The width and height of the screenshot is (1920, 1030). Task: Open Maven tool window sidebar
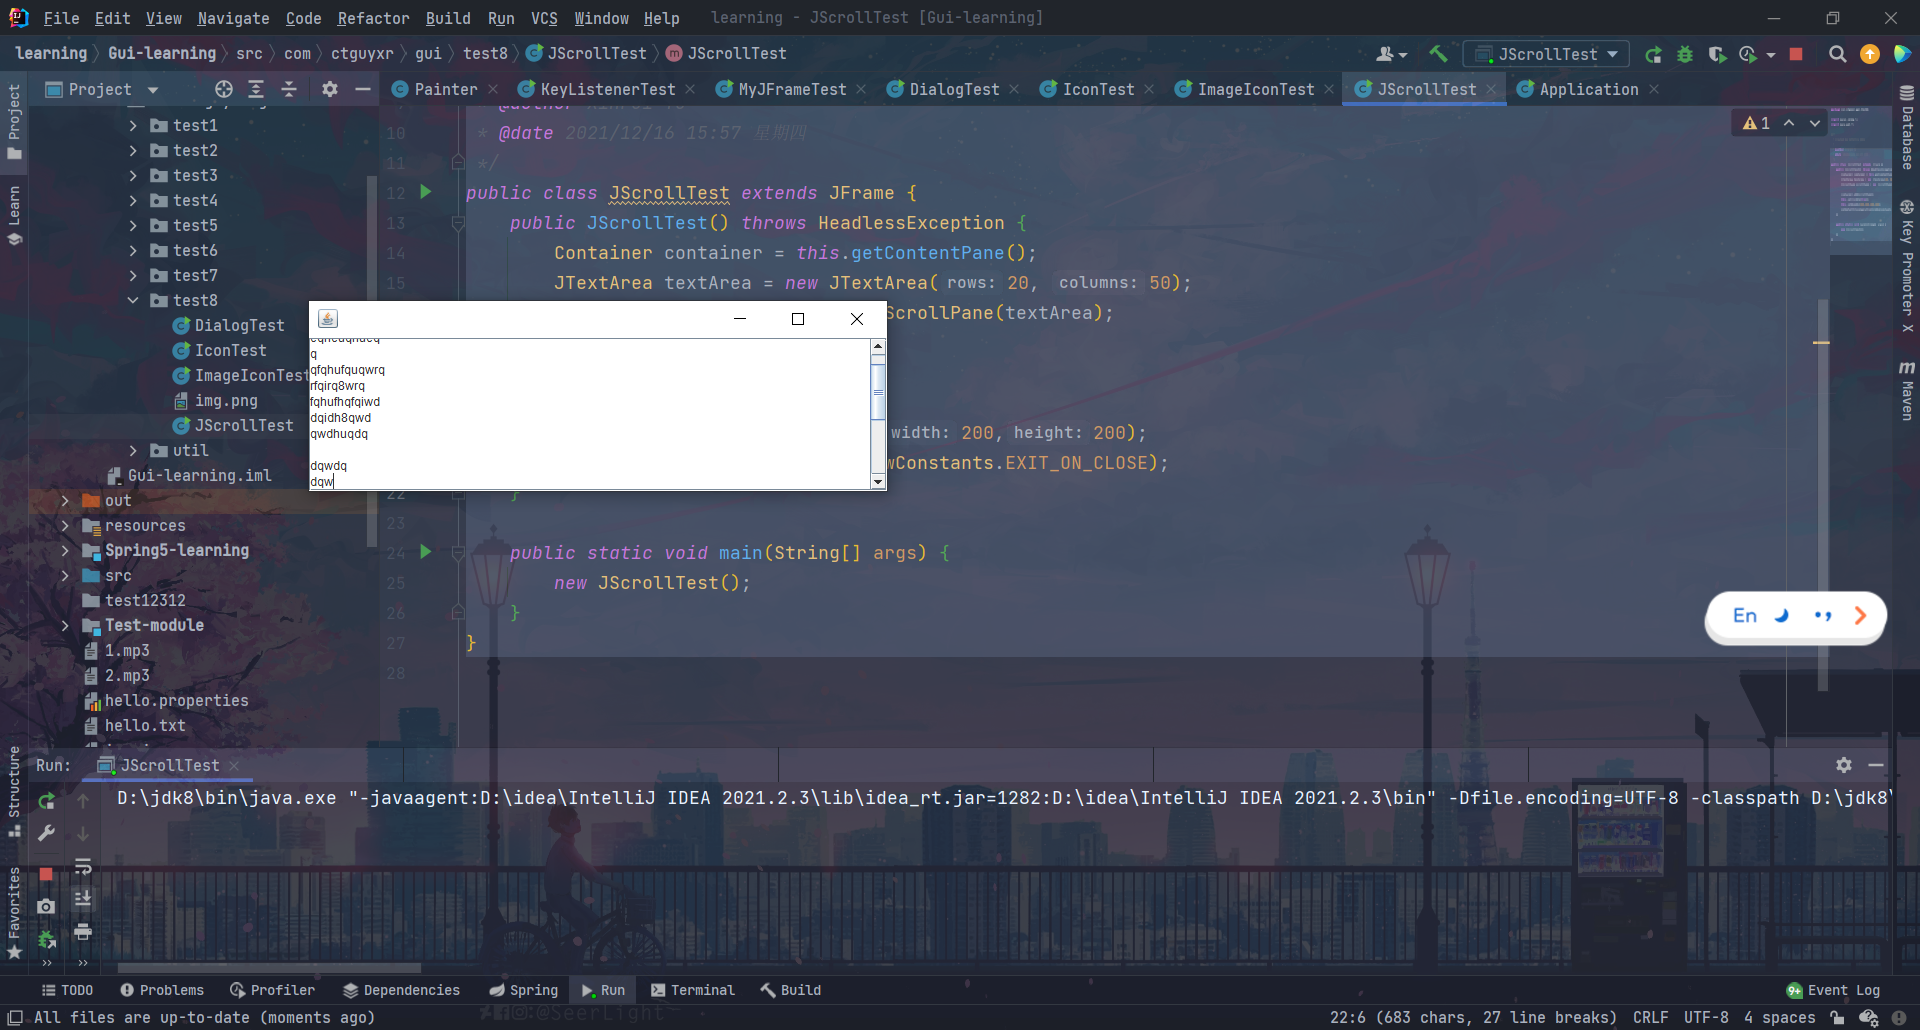[x=1907, y=390]
